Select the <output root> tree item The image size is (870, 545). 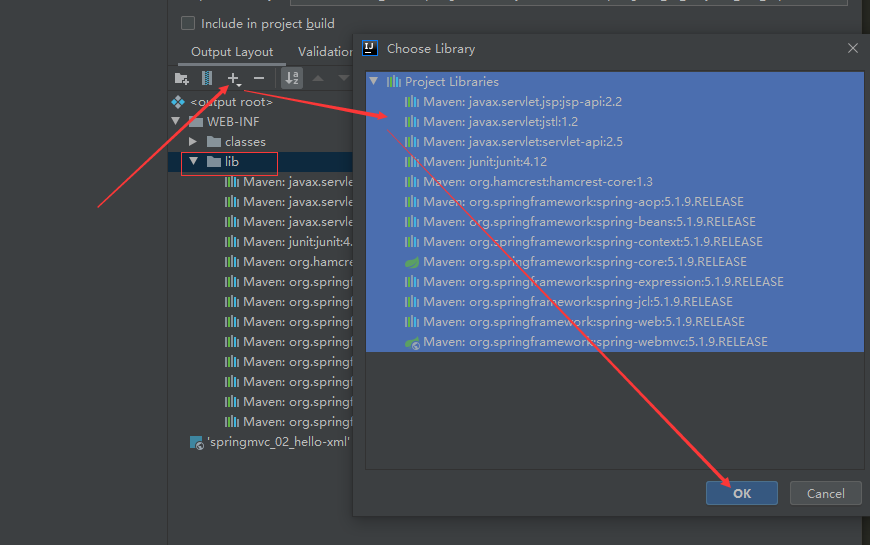pos(231,102)
